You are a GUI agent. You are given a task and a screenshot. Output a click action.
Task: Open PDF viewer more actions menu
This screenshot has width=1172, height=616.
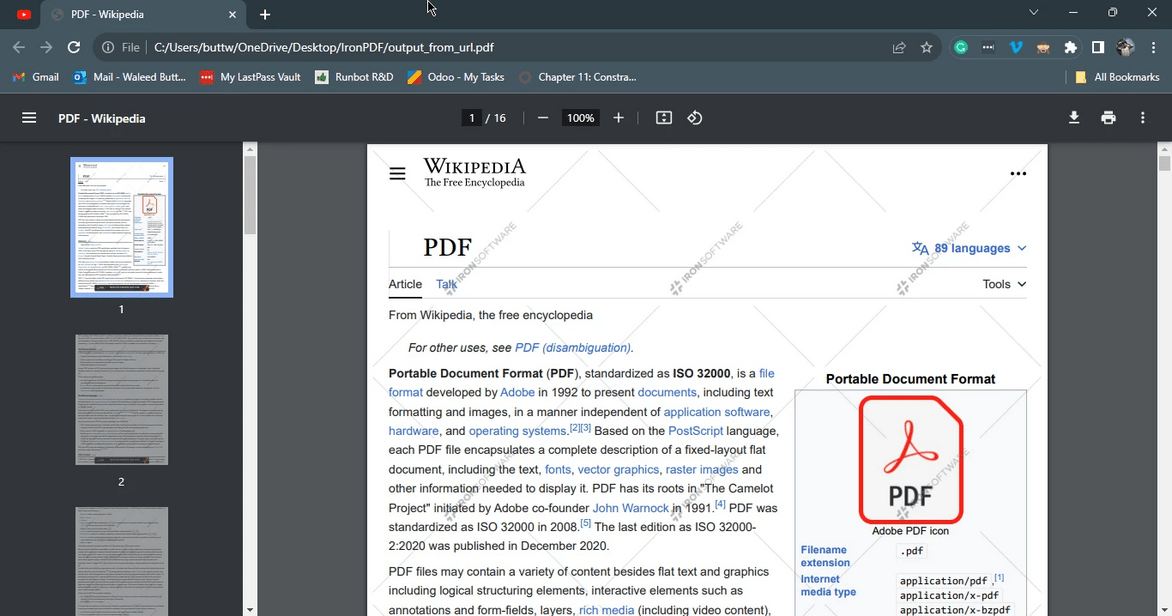click(1143, 118)
